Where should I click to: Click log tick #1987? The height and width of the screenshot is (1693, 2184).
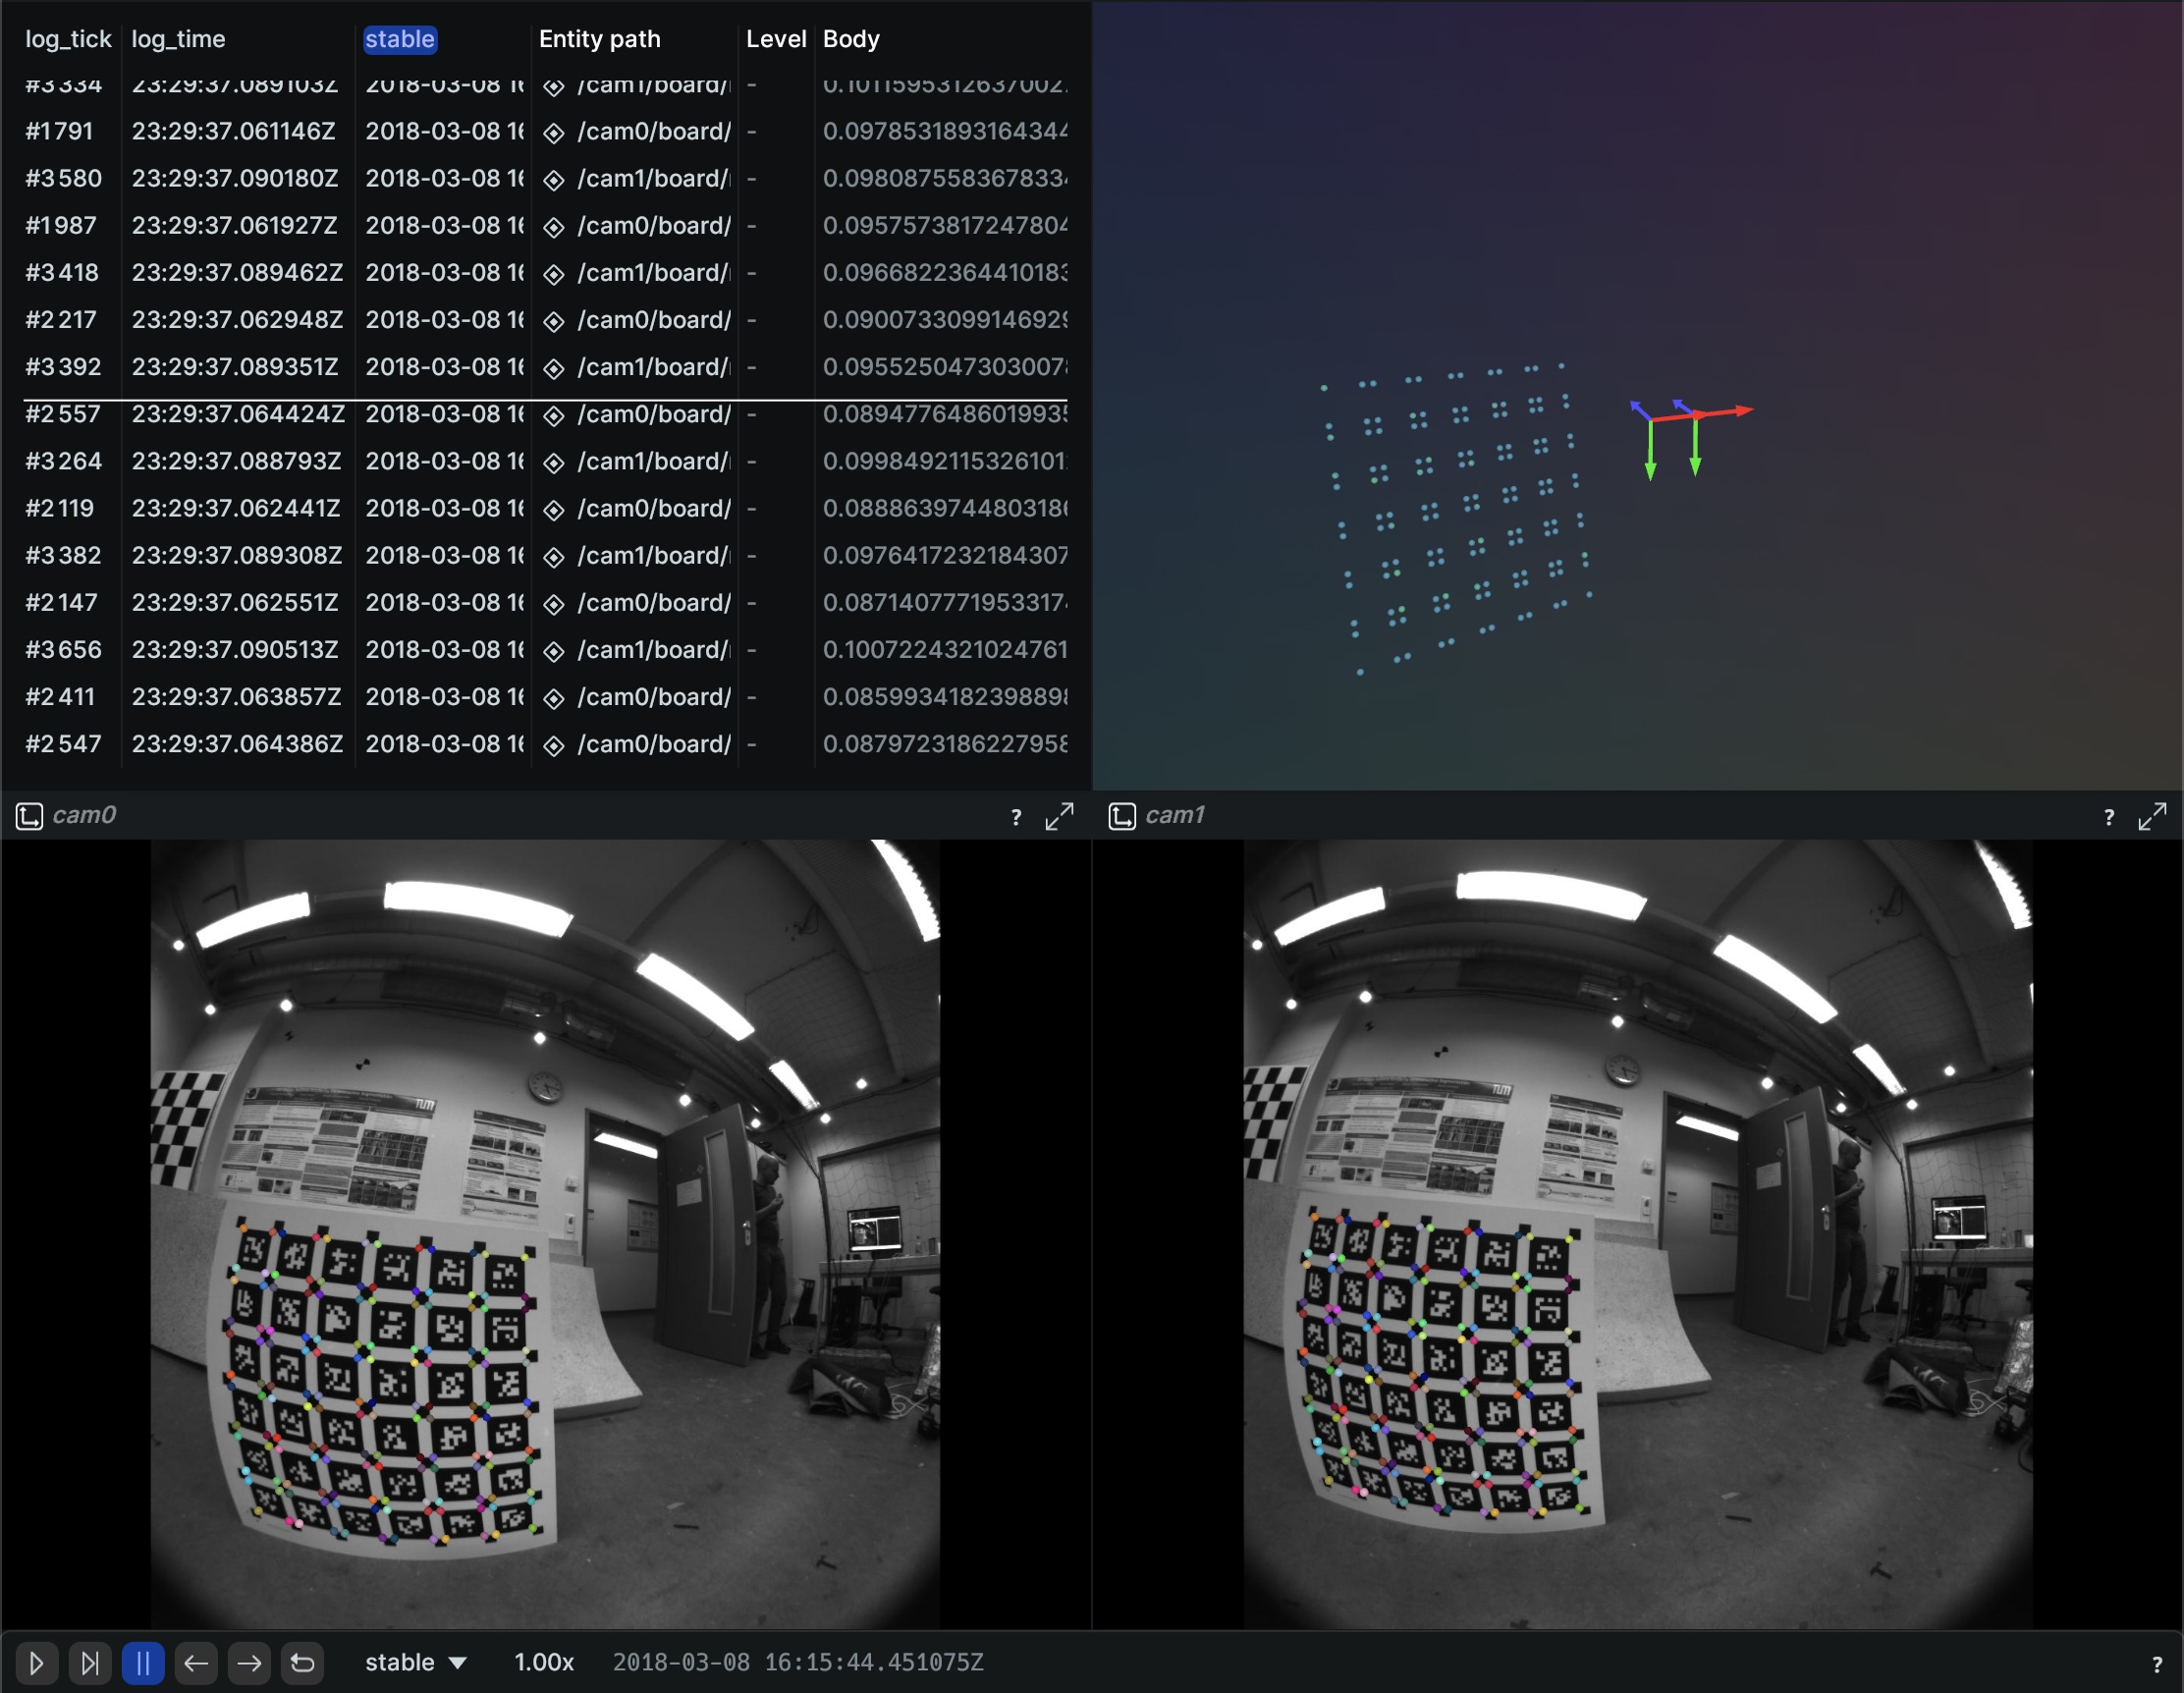point(61,225)
